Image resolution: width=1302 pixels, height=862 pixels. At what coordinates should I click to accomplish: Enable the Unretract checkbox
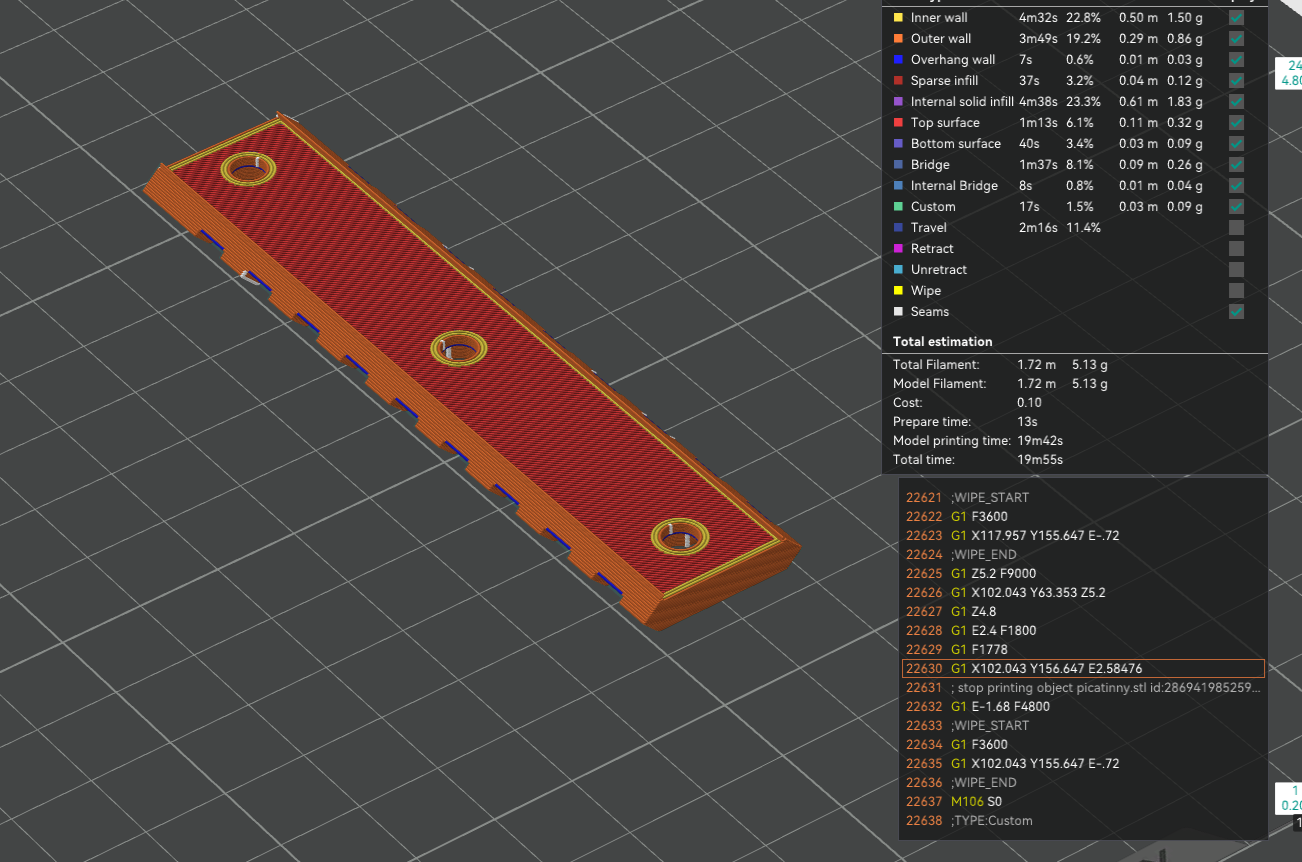(x=1237, y=270)
